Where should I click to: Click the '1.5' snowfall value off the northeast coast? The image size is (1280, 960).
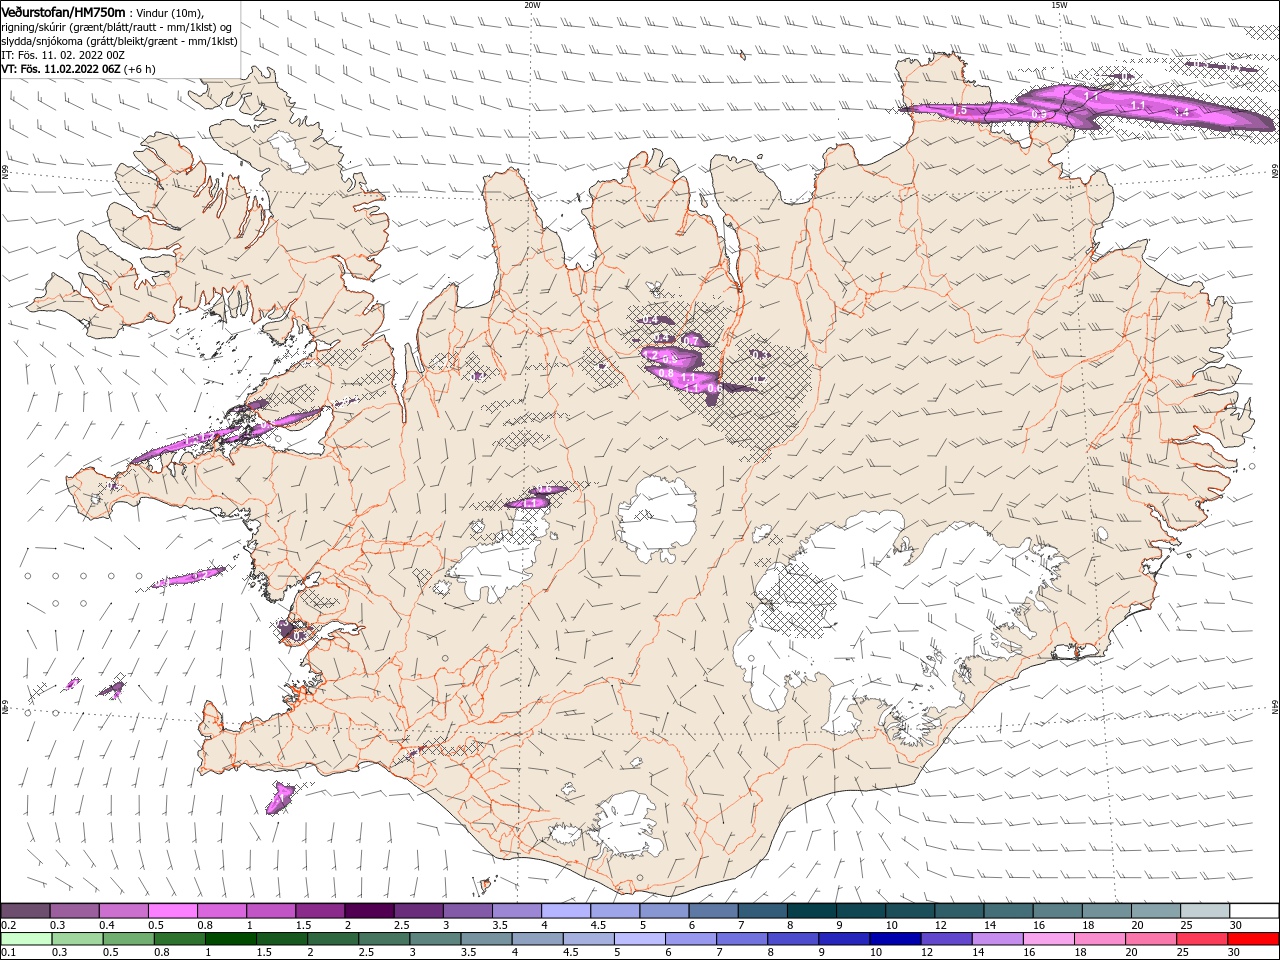pos(960,111)
